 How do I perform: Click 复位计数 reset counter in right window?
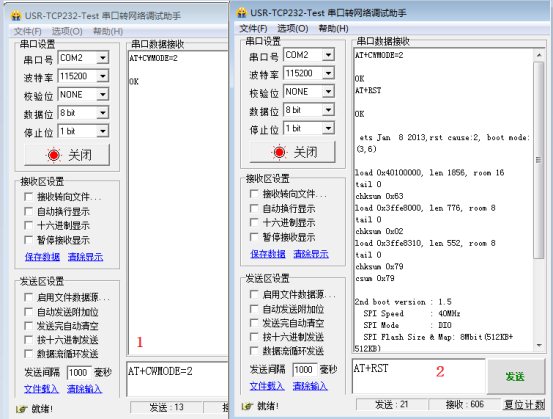pyautogui.click(x=524, y=405)
